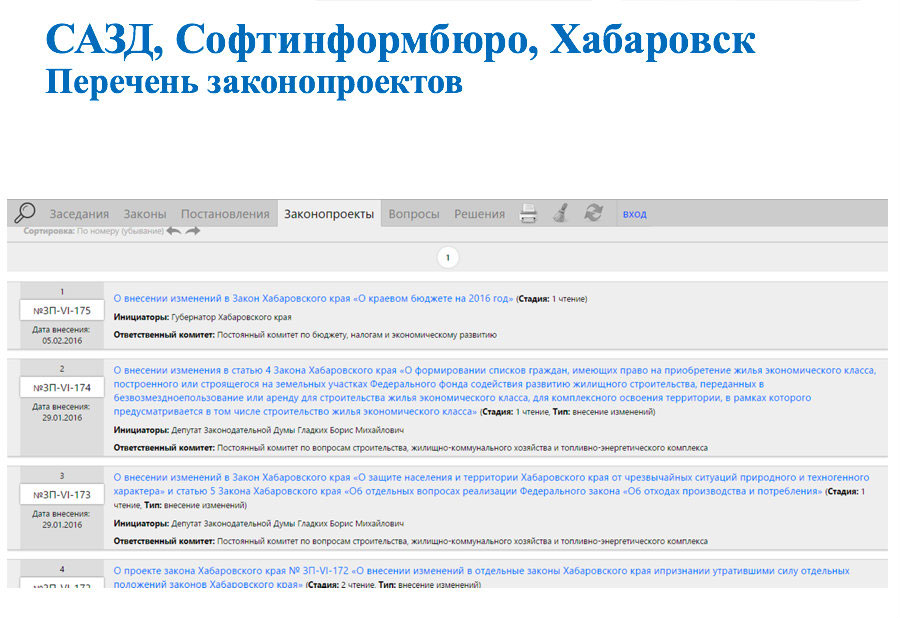Click the refresh arrows icon
This screenshot has width=900, height=618.
pyautogui.click(x=594, y=213)
